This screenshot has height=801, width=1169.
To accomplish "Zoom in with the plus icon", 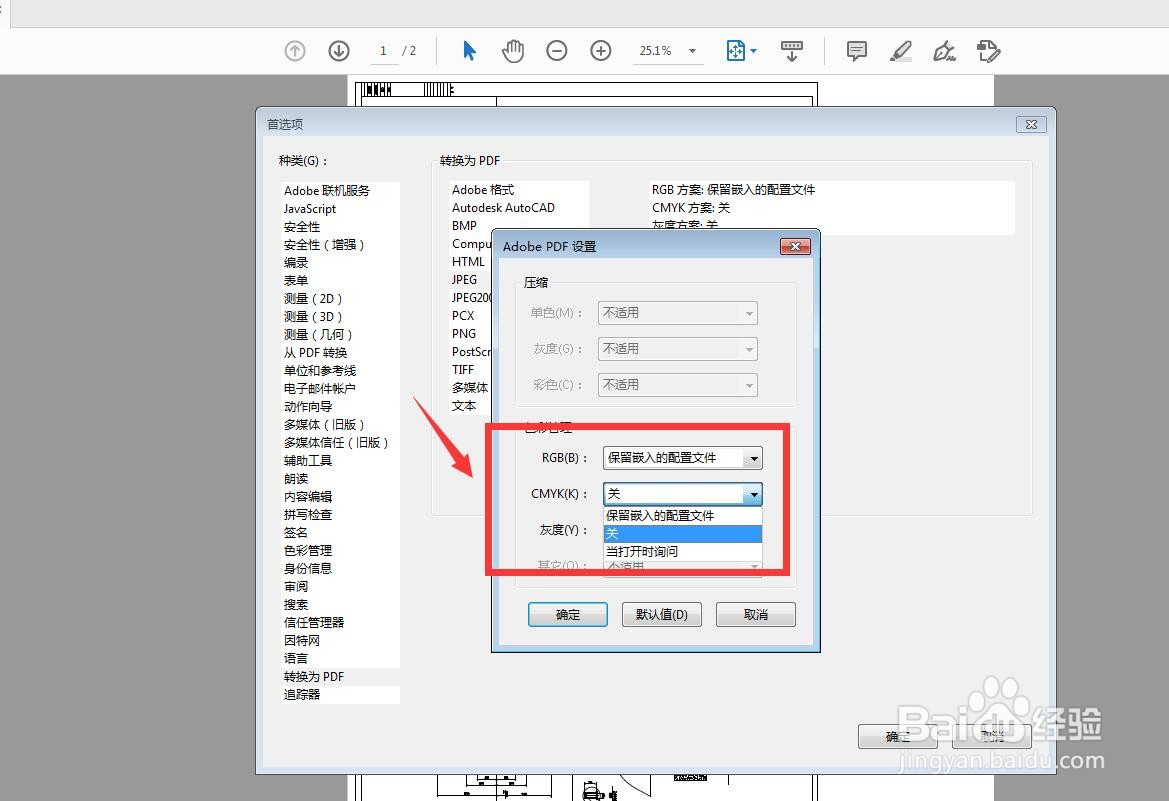I will (601, 51).
